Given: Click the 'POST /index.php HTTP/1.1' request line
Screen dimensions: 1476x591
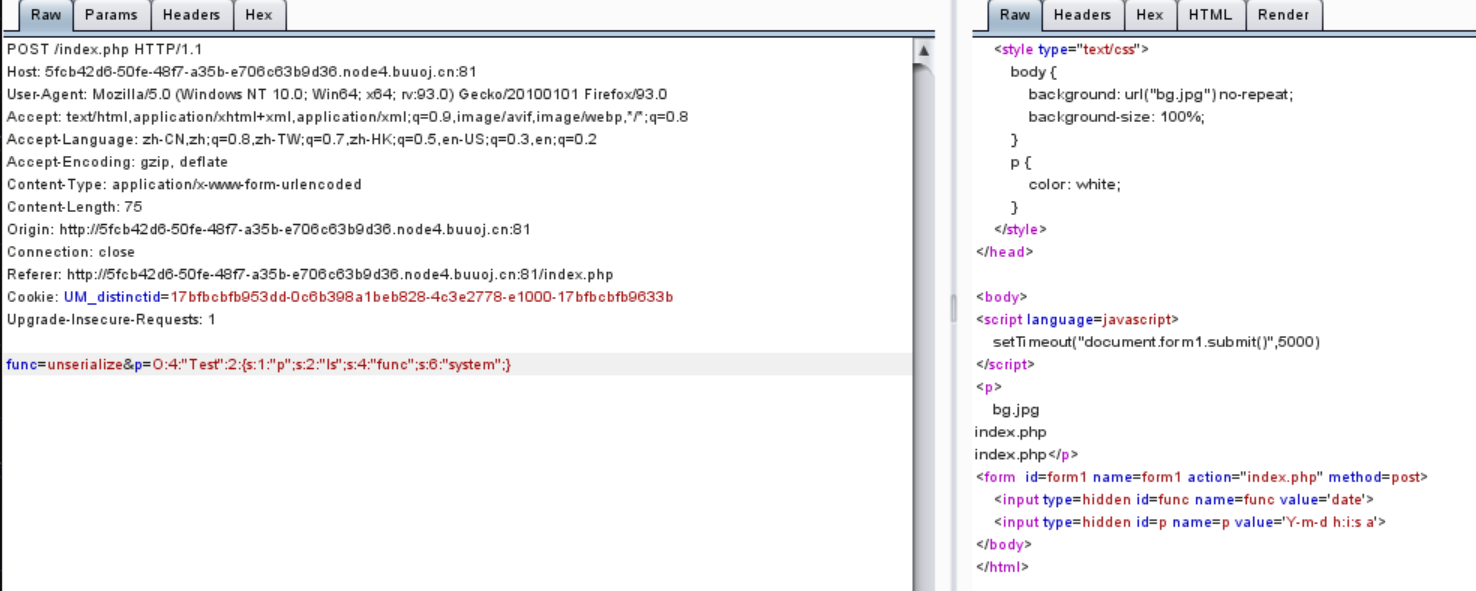Looking at the screenshot, I should pos(104,49).
